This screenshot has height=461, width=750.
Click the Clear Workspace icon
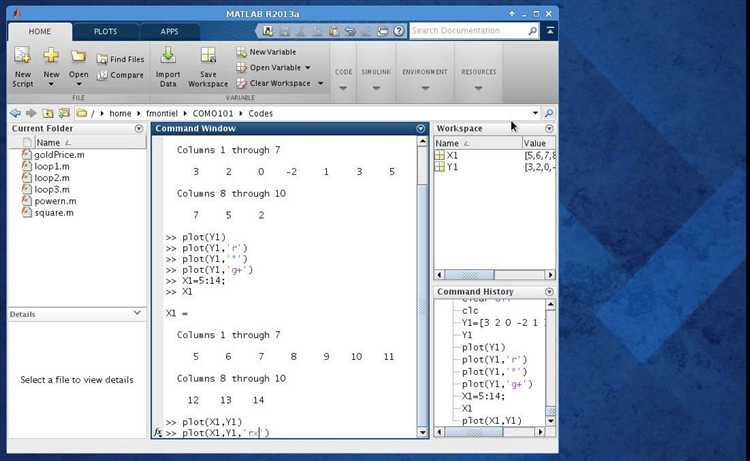[x=242, y=83]
